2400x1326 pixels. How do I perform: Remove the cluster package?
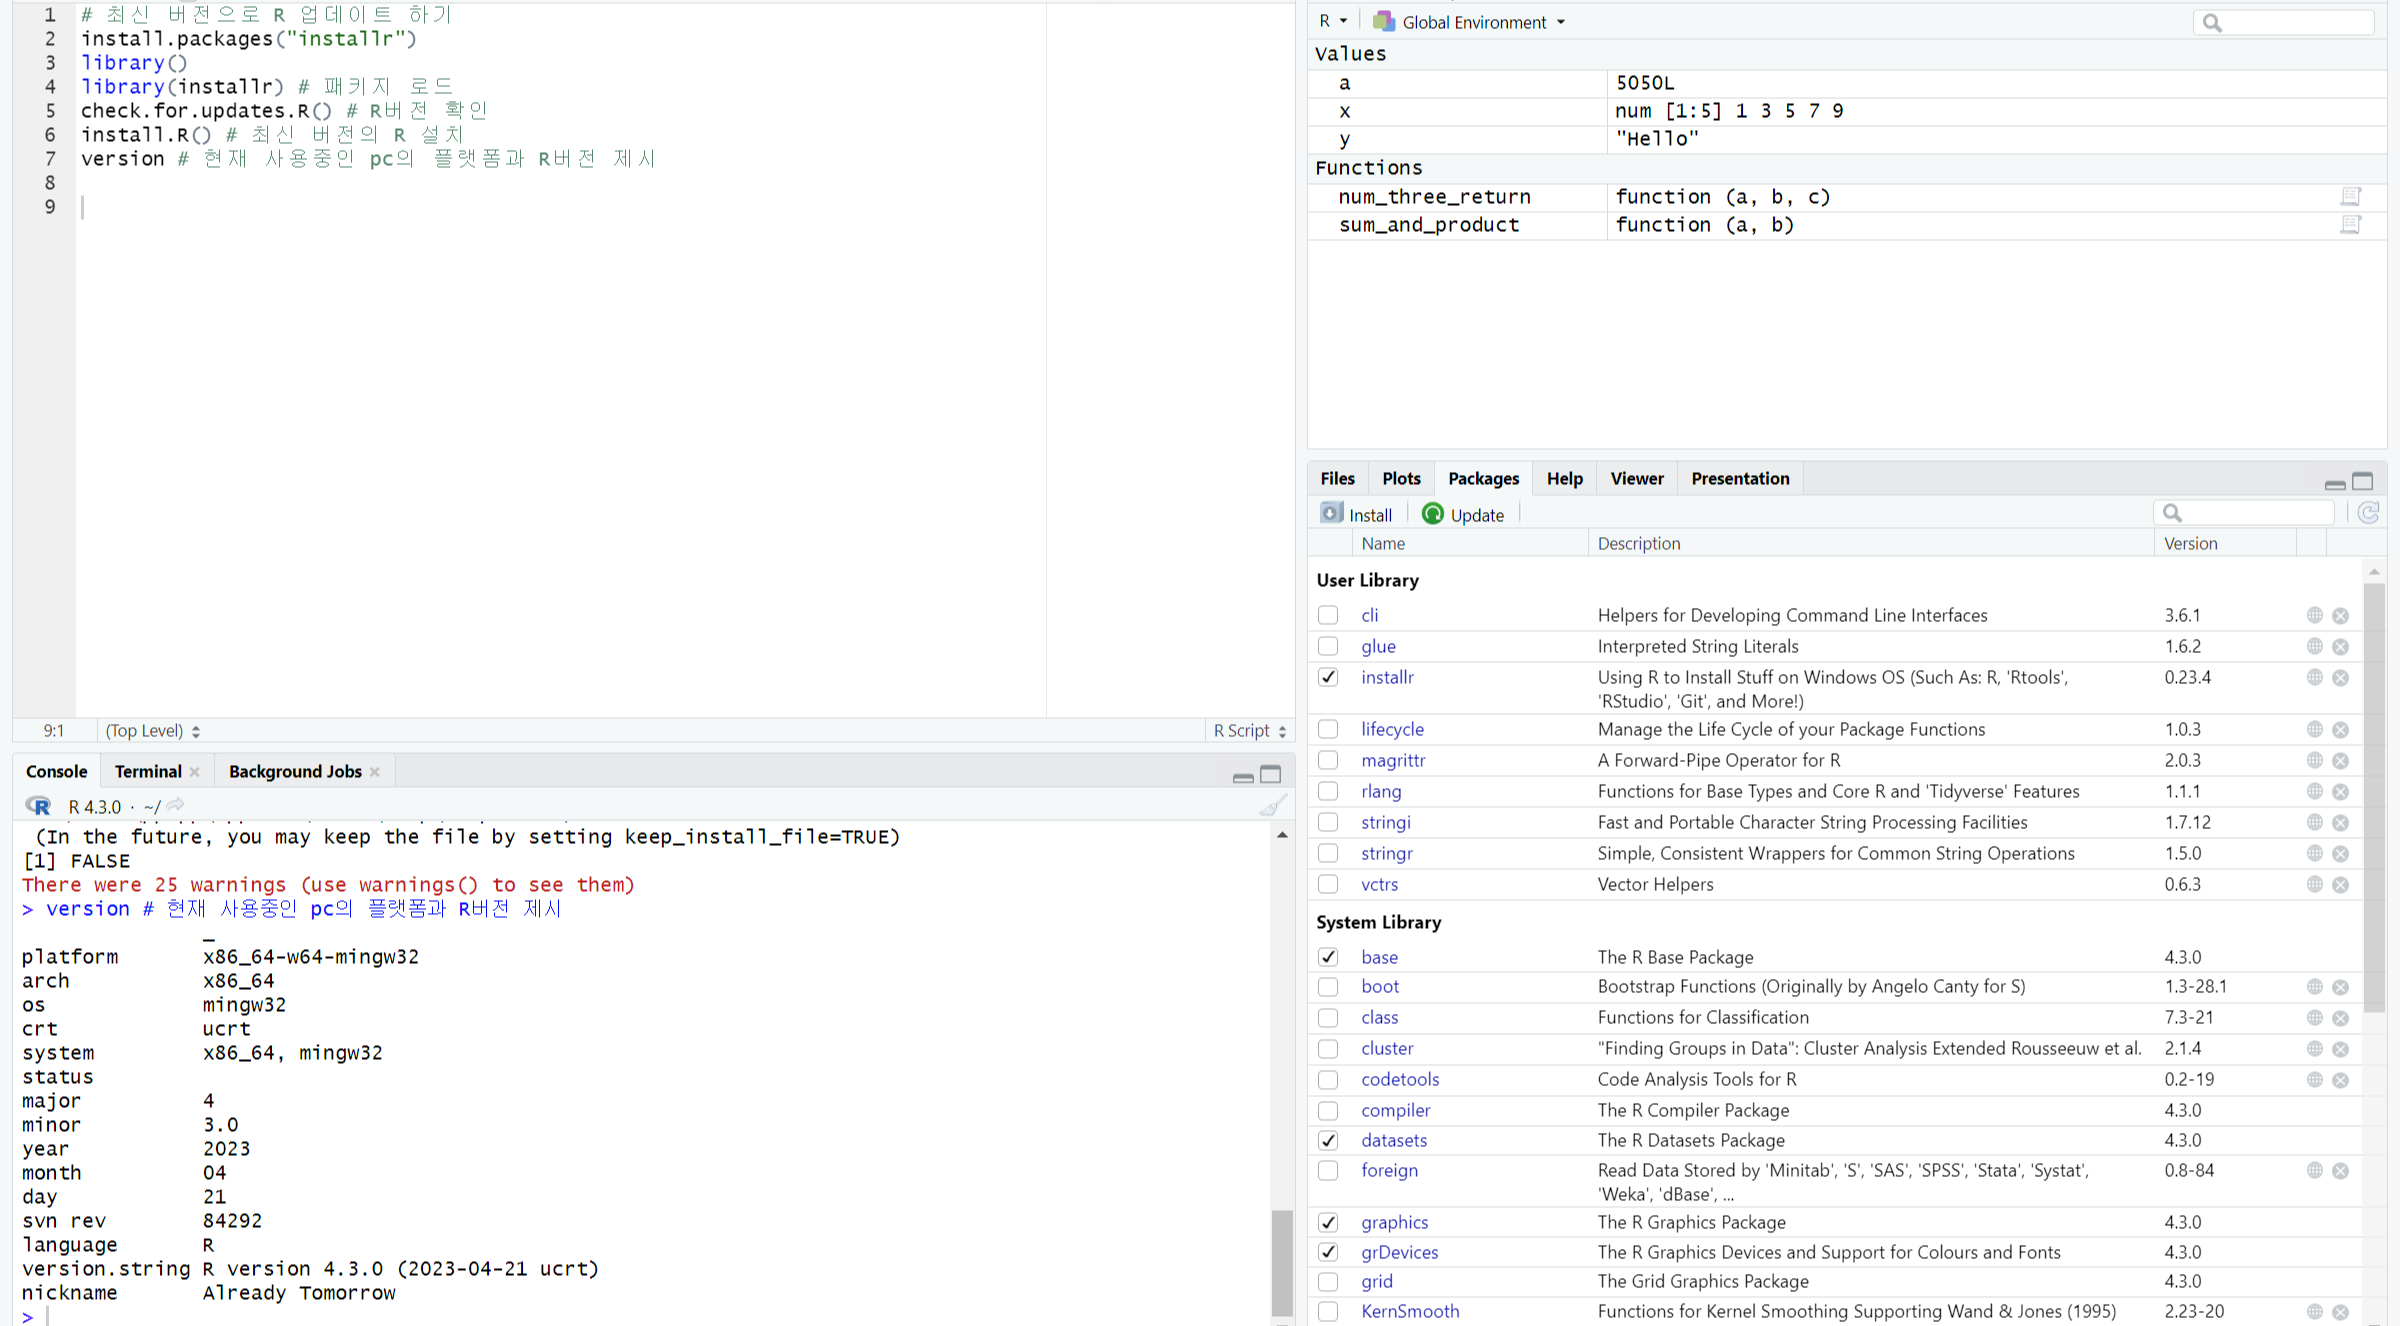[2341, 1049]
